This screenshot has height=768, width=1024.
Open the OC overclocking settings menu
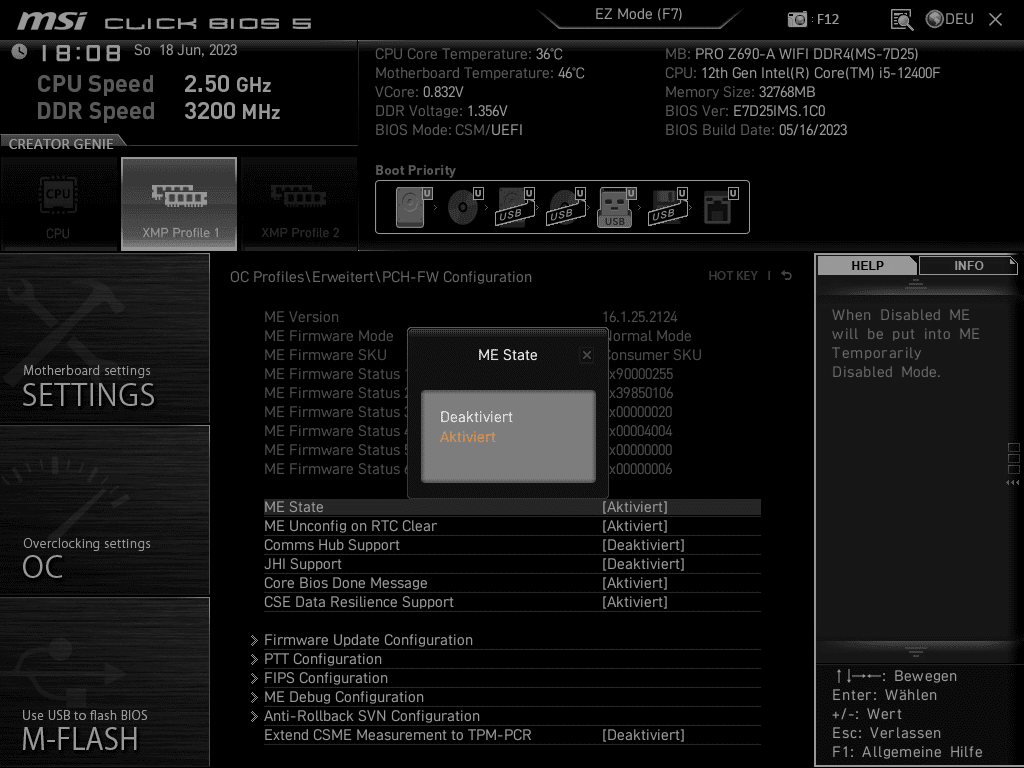(104, 511)
